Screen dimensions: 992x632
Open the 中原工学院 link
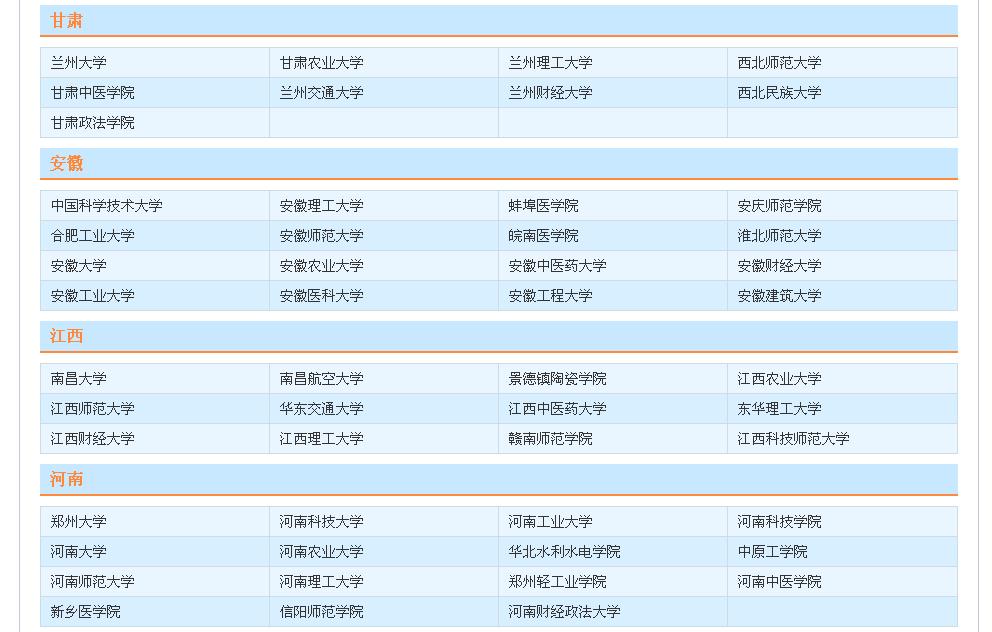pyautogui.click(x=772, y=552)
